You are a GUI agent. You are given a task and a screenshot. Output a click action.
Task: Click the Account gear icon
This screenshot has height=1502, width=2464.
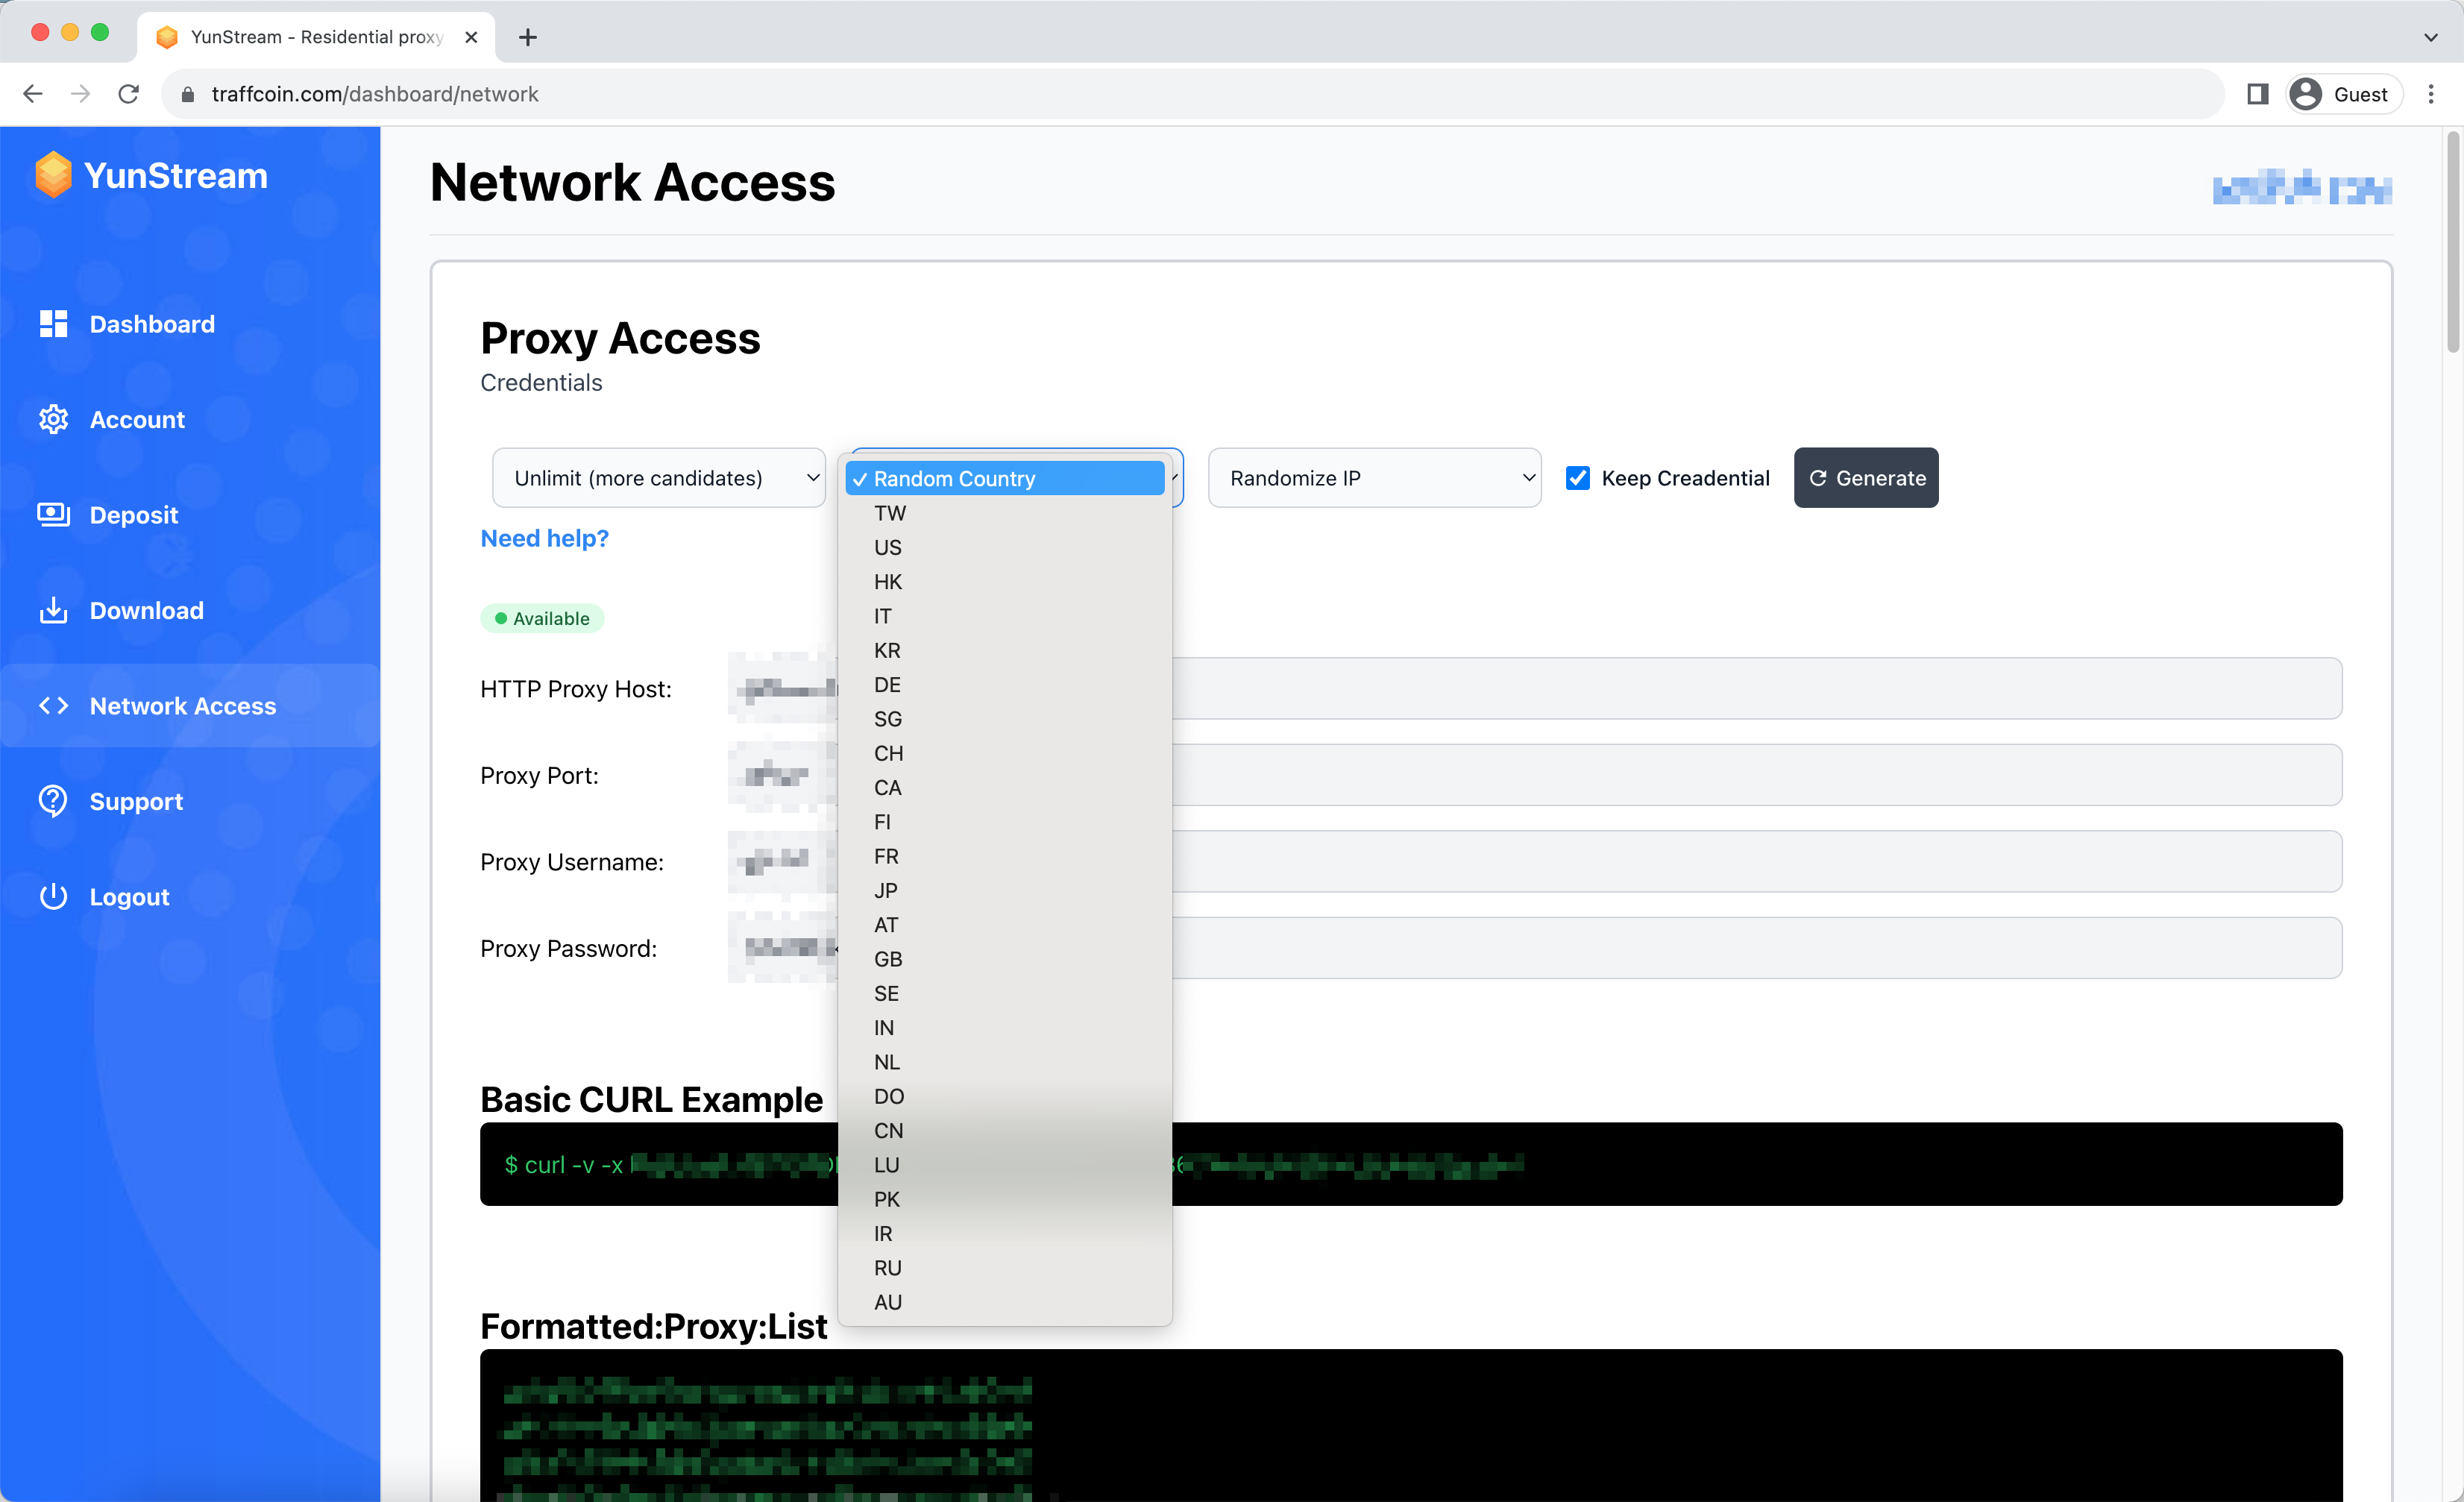click(x=53, y=420)
